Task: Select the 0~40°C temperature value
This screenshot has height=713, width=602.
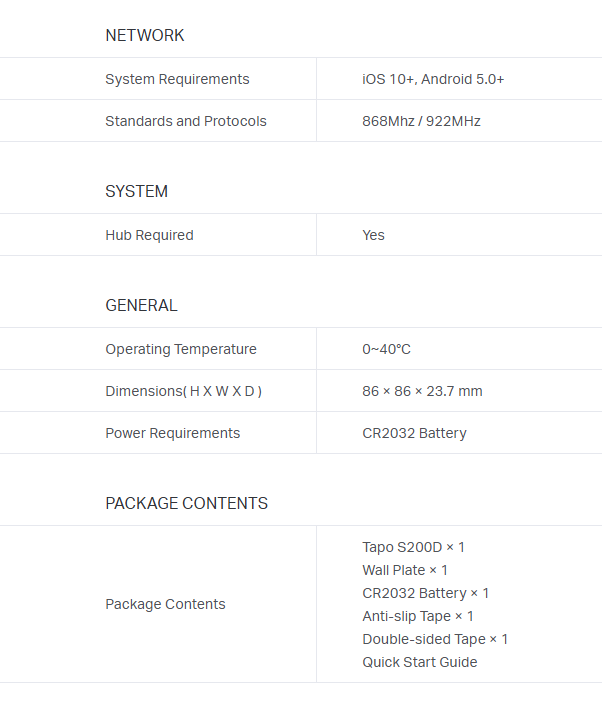Action: tap(386, 349)
